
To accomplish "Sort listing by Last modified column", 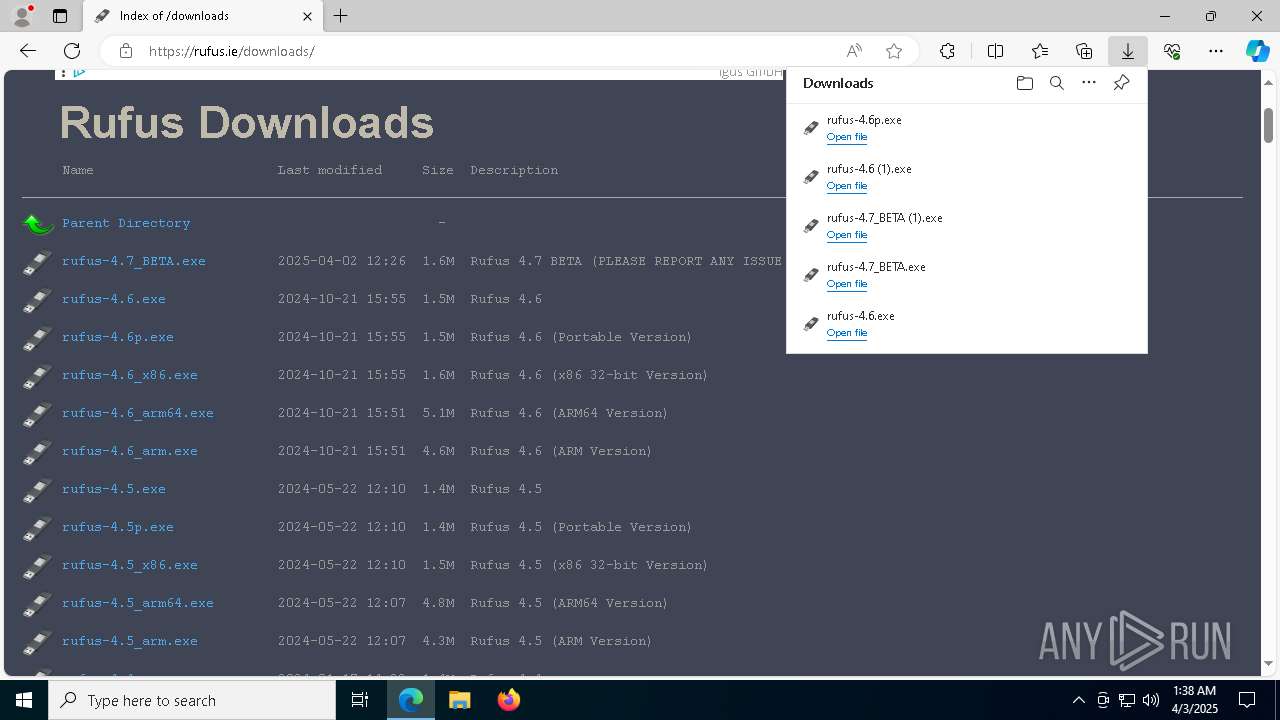I will point(330,170).
